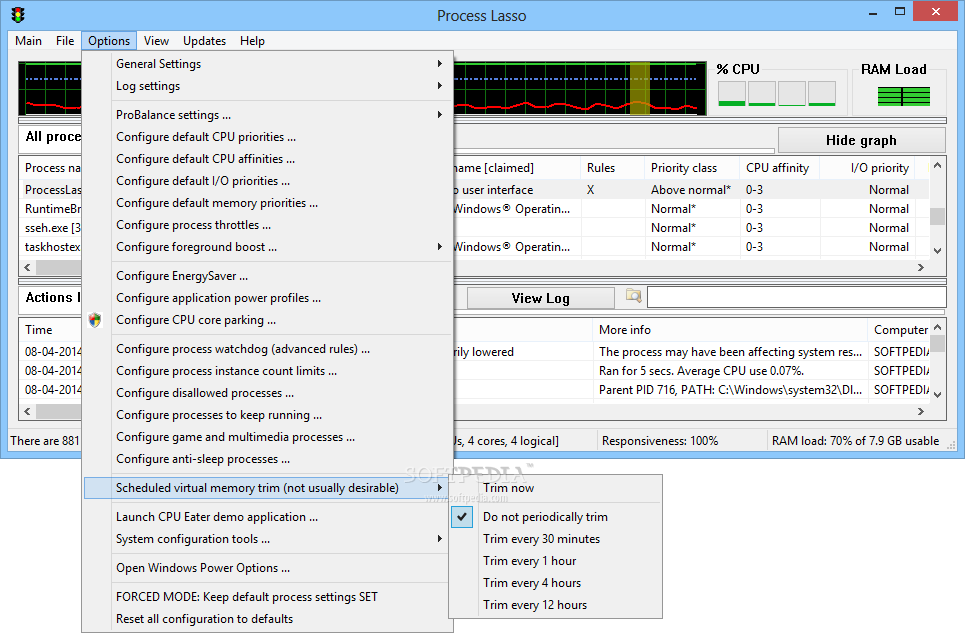Reset all configuration to defaults

coord(268,619)
